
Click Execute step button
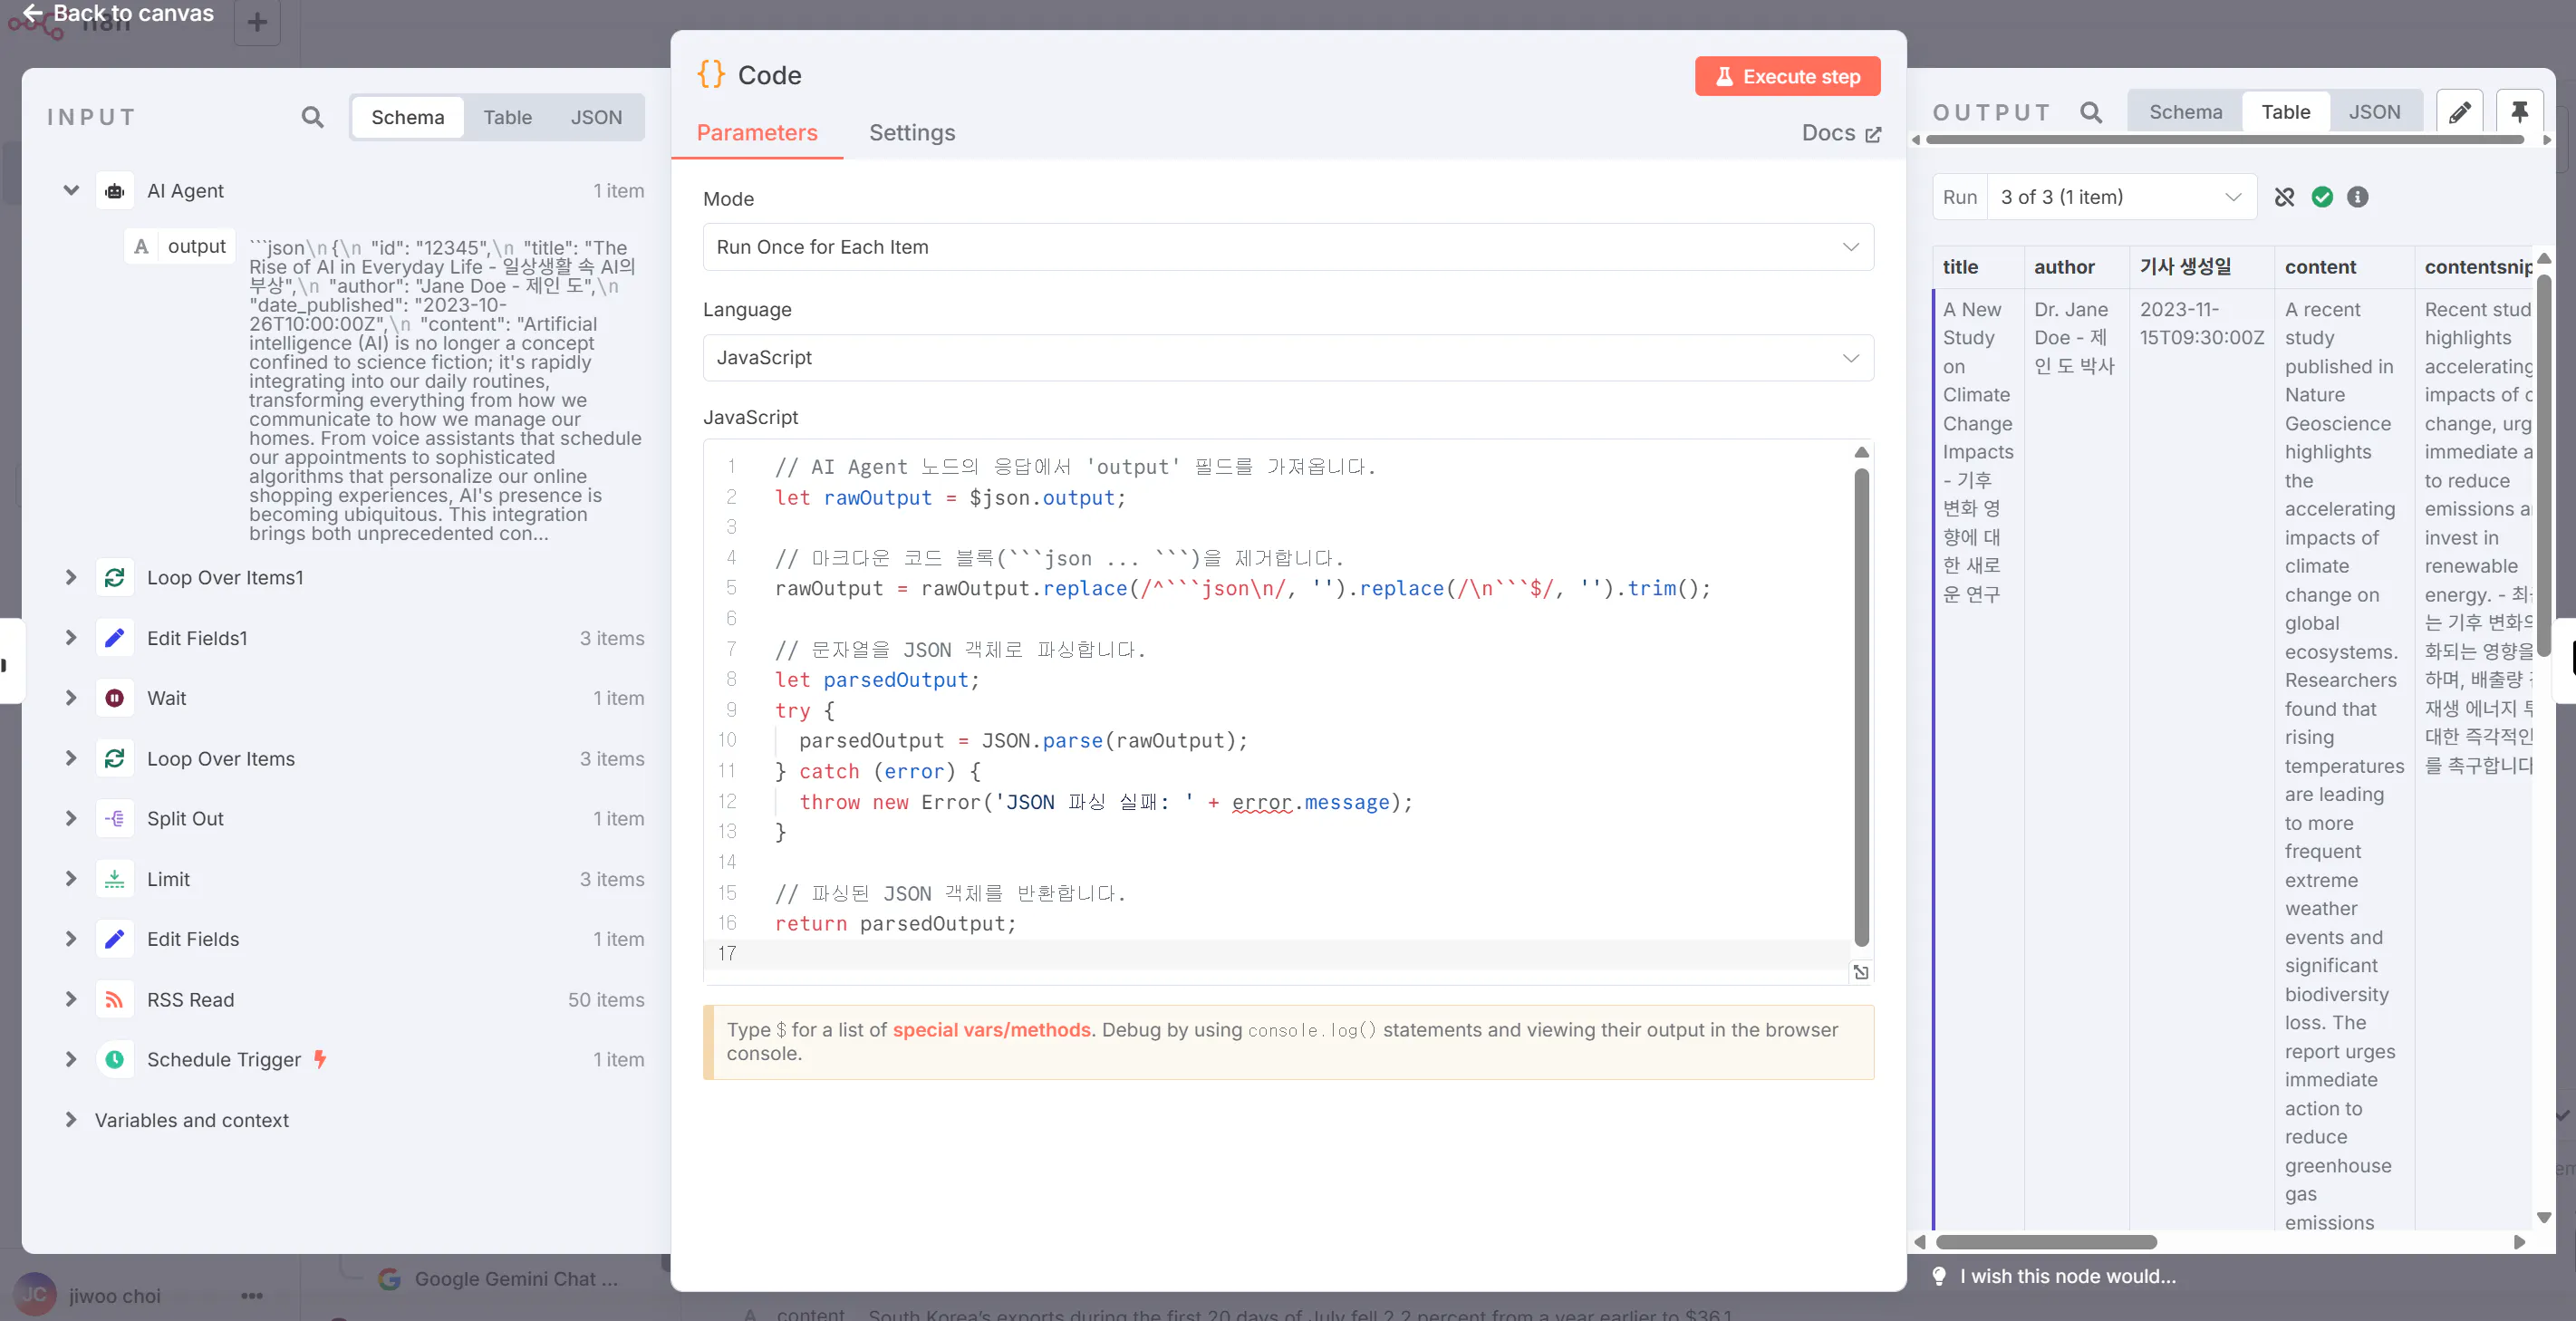click(1788, 76)
